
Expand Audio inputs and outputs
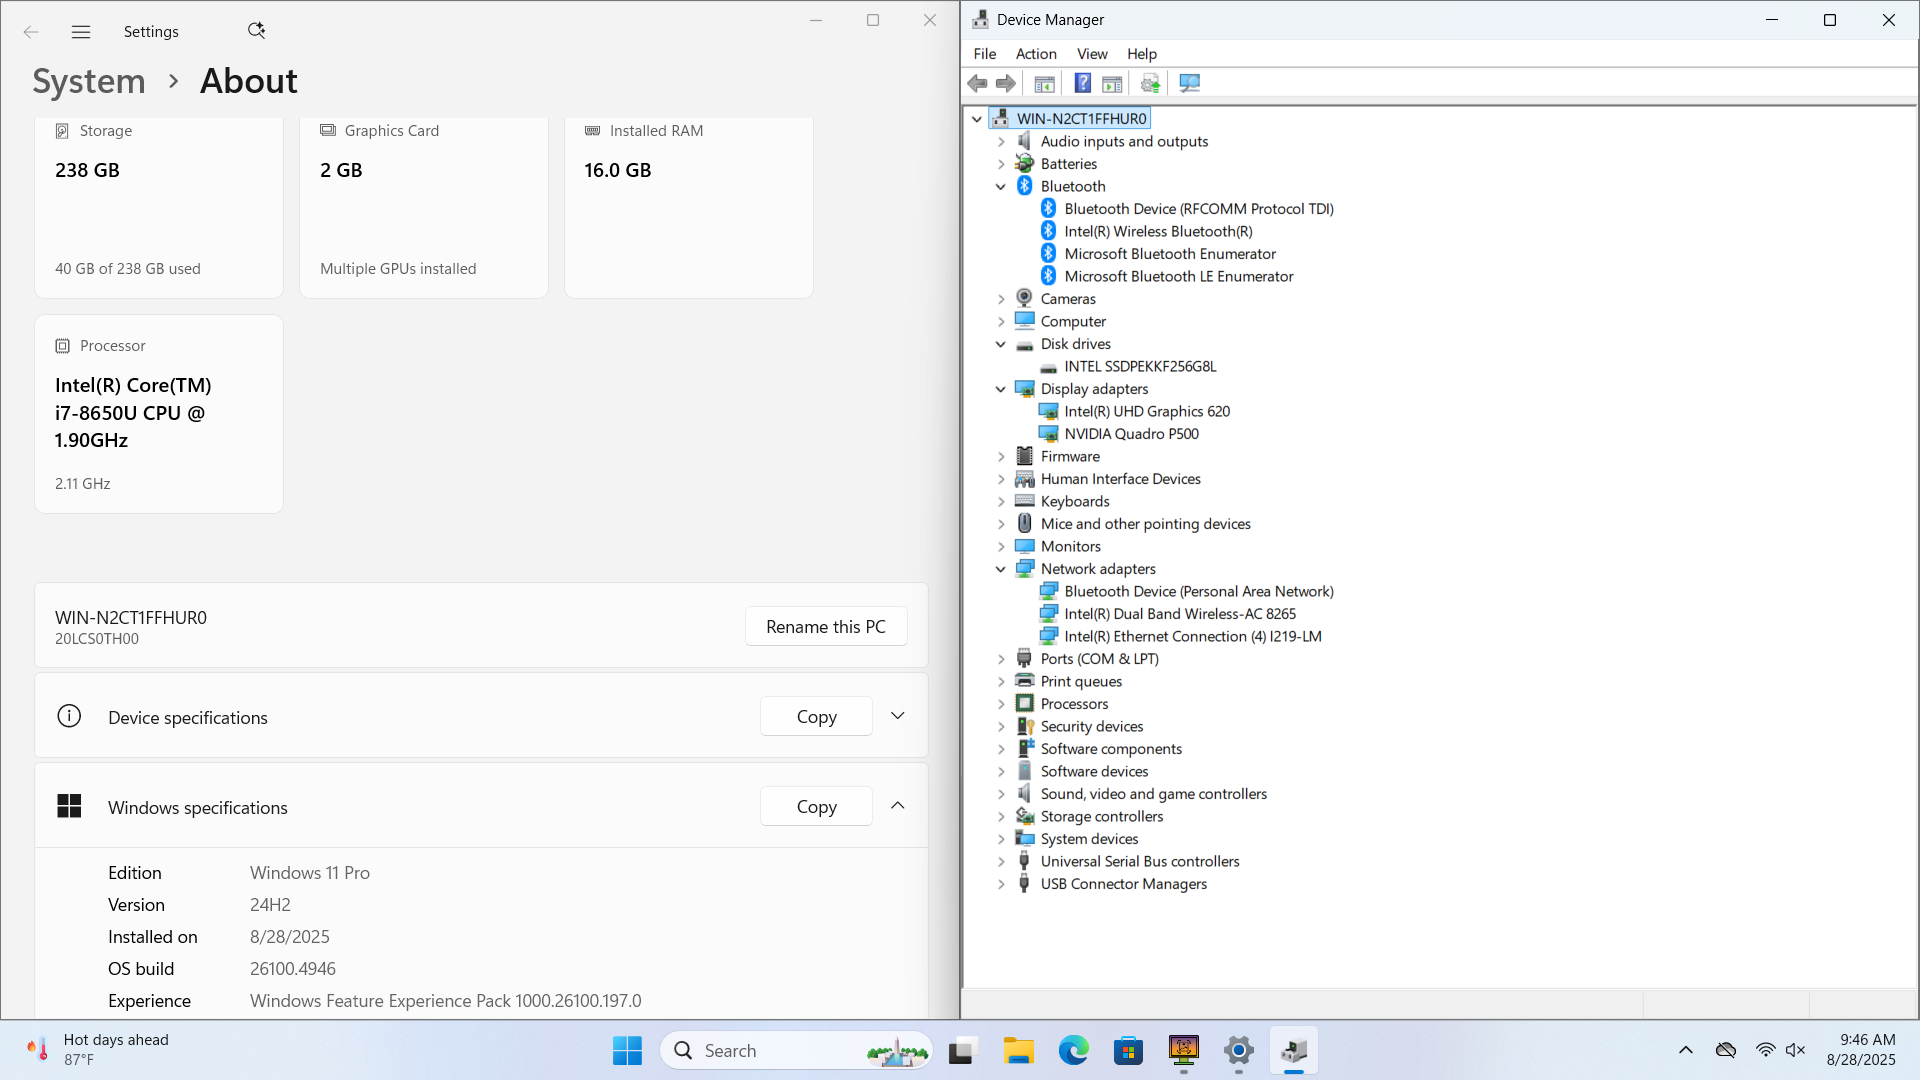tap(1001, 141)
